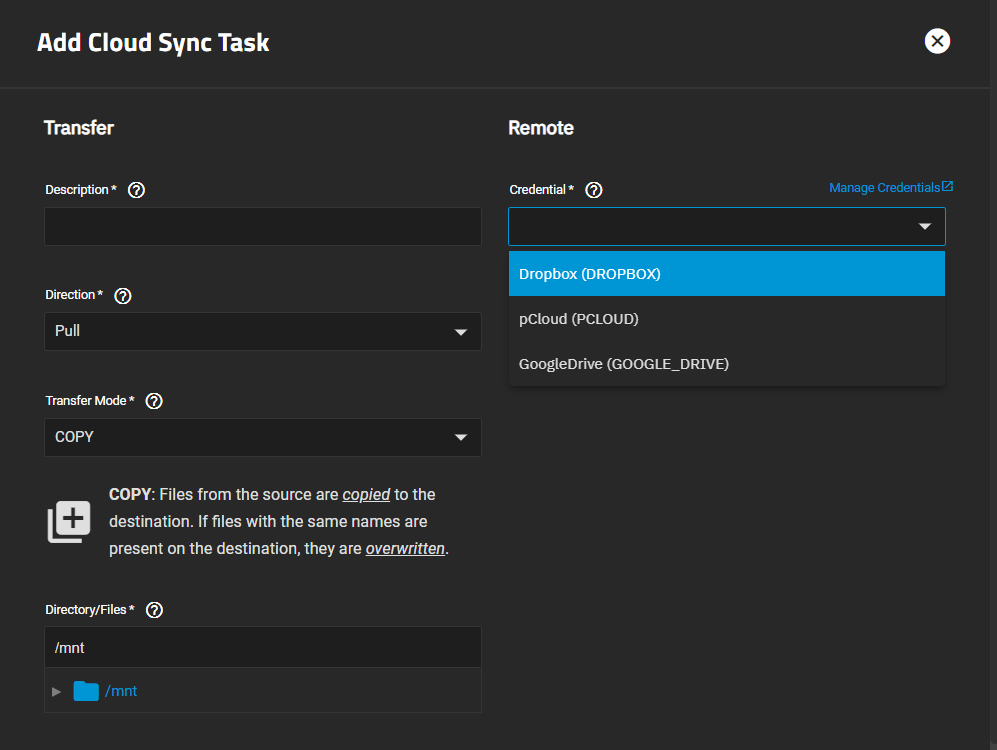
Task: Click the underlined word copied
Action: click(x=366, y=494)
